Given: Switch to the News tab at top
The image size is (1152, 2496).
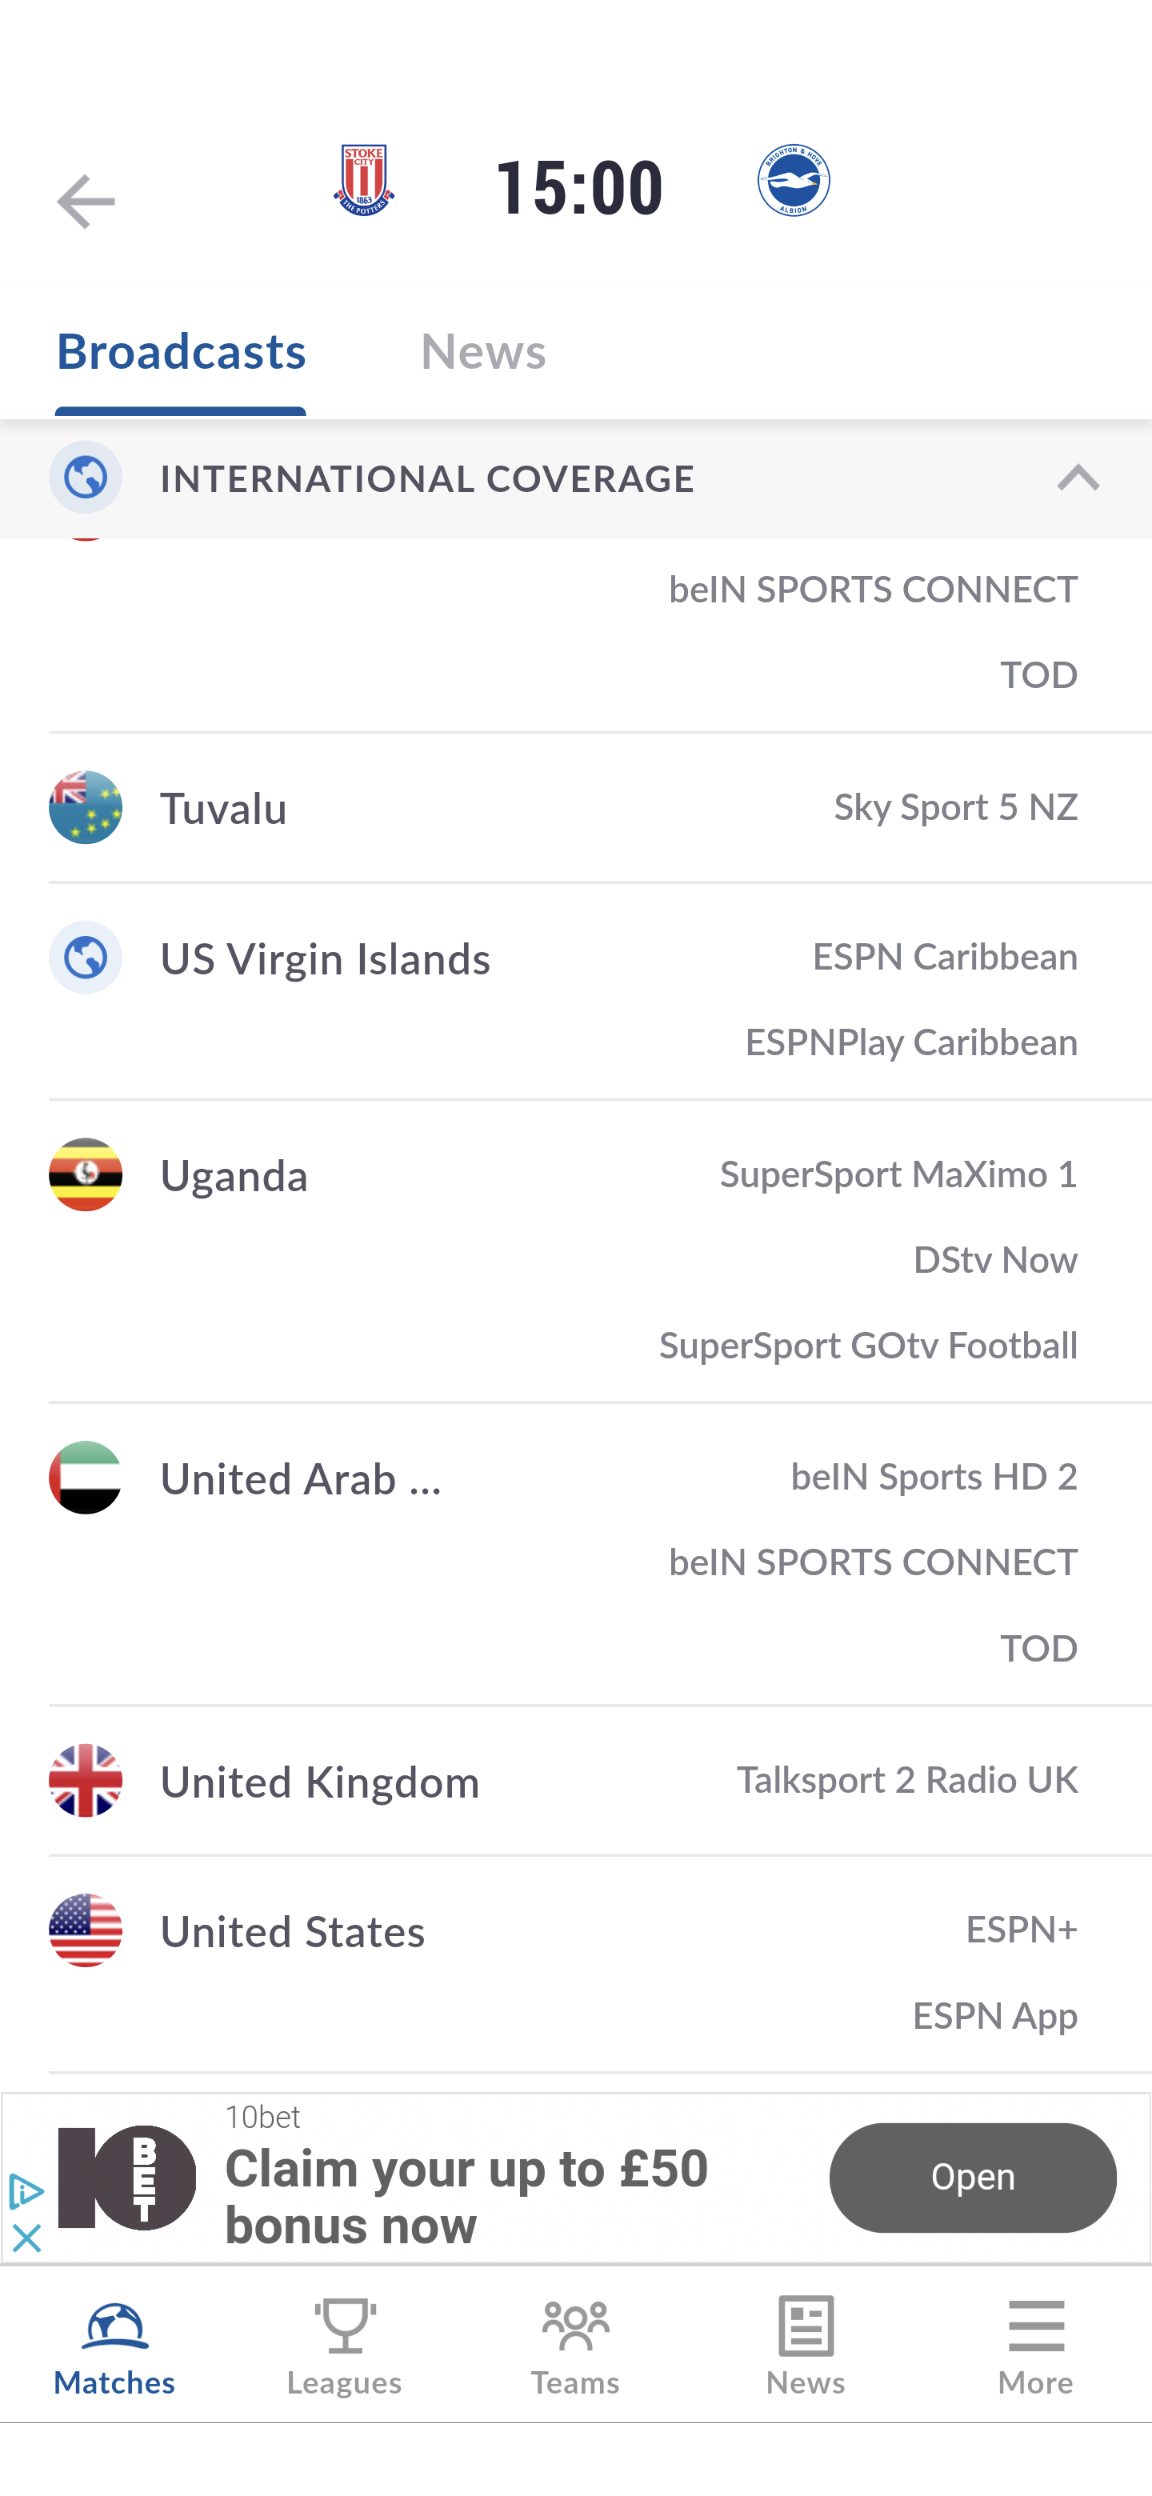Looking at the screenshot, I should [483, 352].
